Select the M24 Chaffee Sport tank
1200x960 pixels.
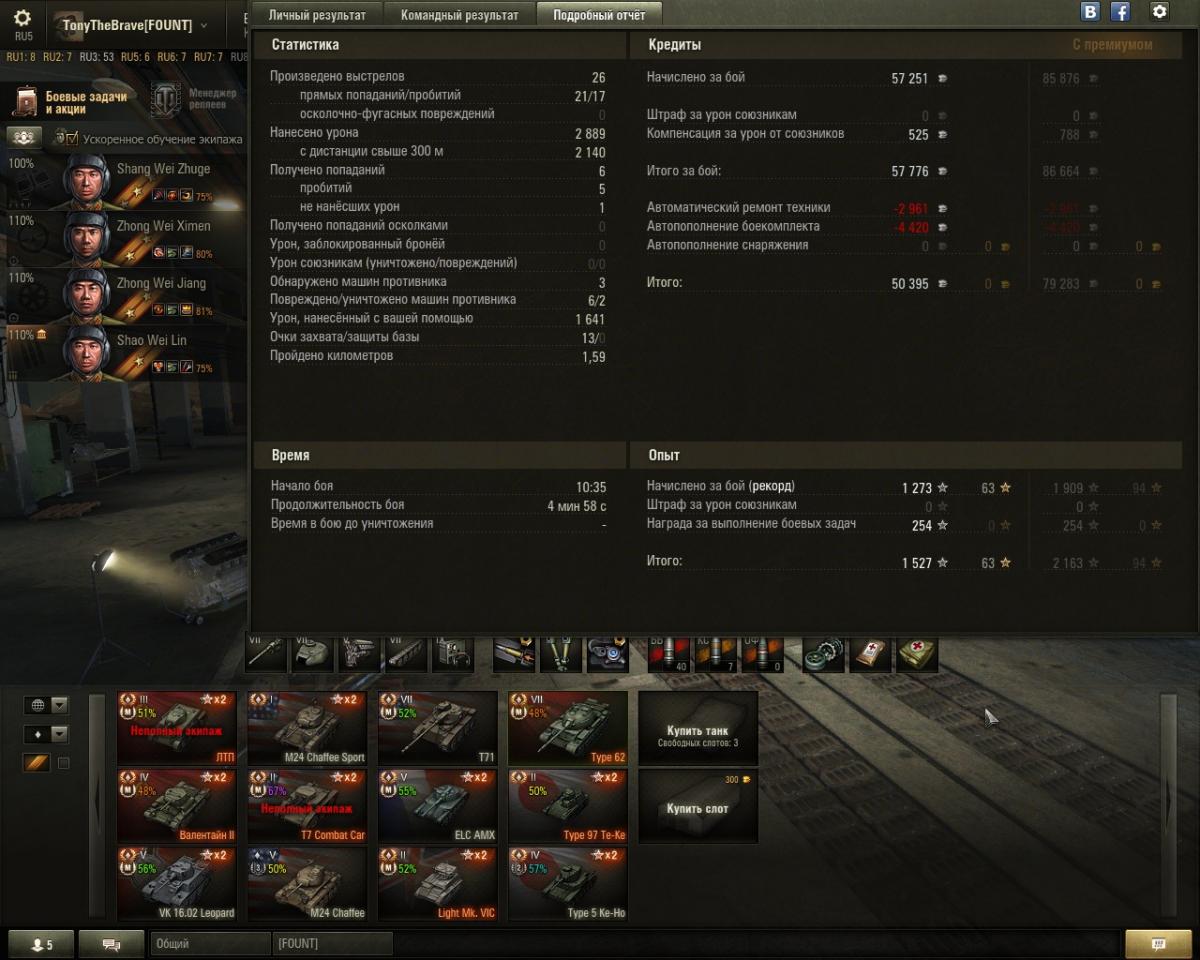tap(307, 728)
